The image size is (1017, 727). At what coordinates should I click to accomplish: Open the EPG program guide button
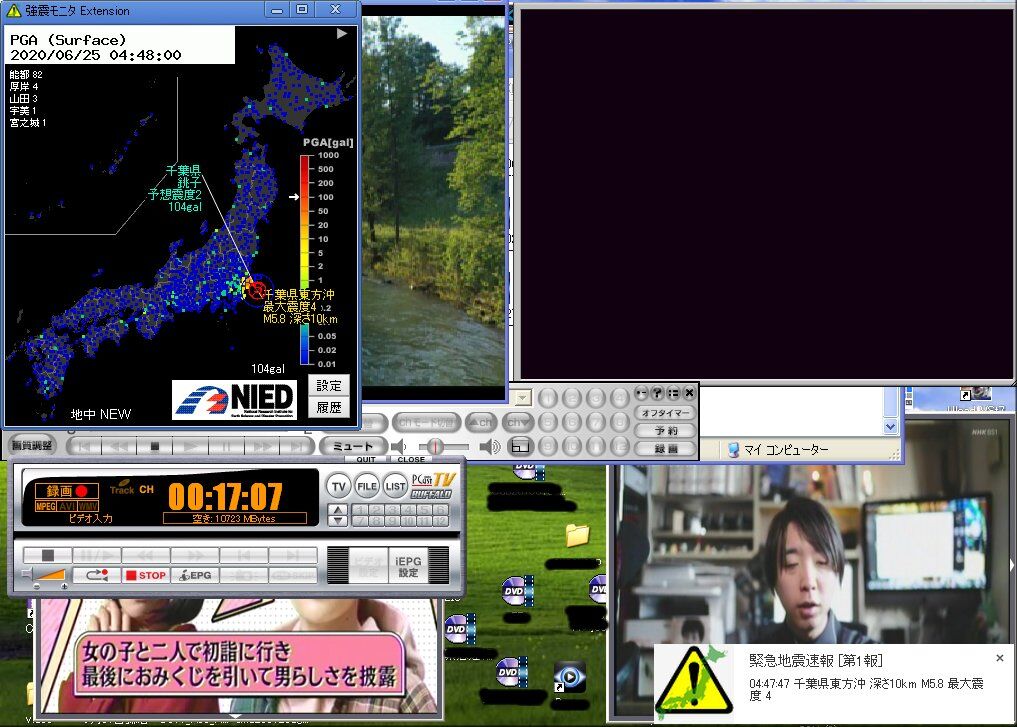point(195,575)
